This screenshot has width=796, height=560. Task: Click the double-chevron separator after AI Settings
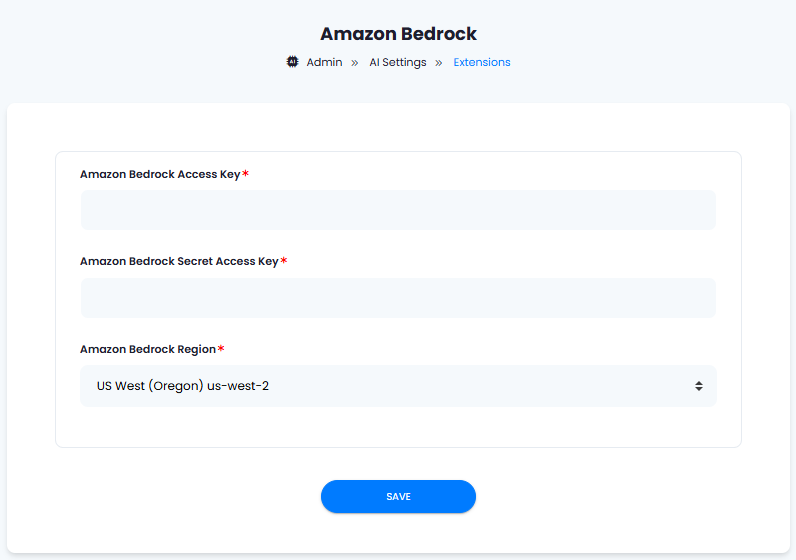[439, 62]
